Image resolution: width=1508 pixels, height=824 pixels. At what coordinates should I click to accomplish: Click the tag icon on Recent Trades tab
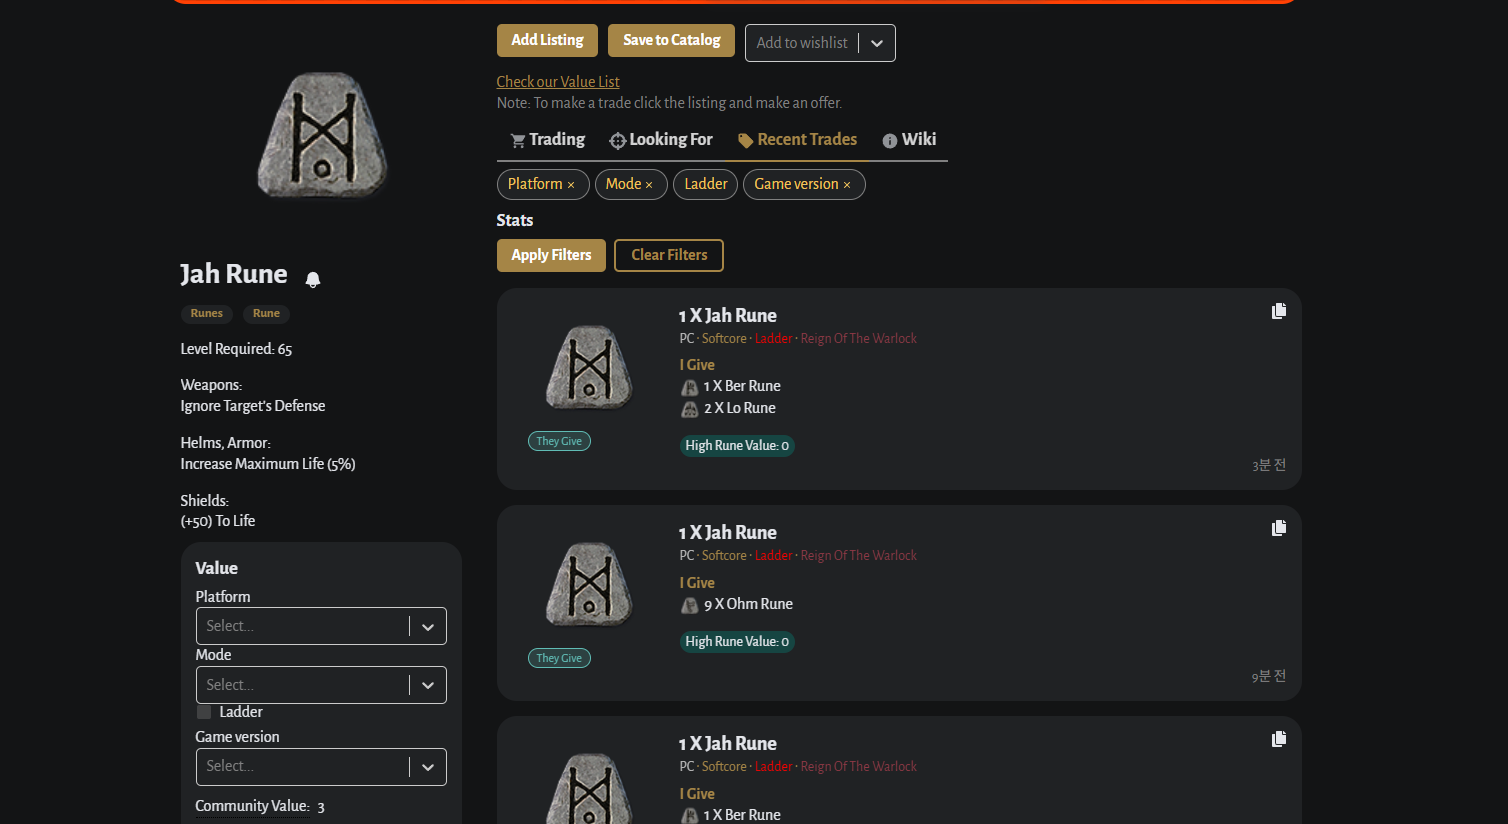745,141
